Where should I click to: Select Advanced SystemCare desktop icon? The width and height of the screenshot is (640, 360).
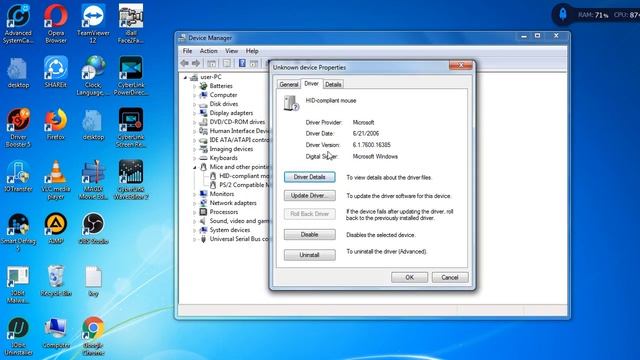[18, 24]
